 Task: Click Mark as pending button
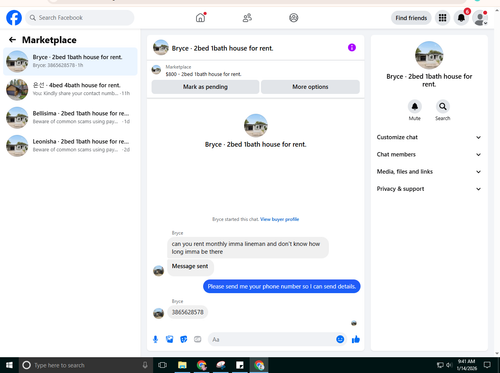coord(205,87)
